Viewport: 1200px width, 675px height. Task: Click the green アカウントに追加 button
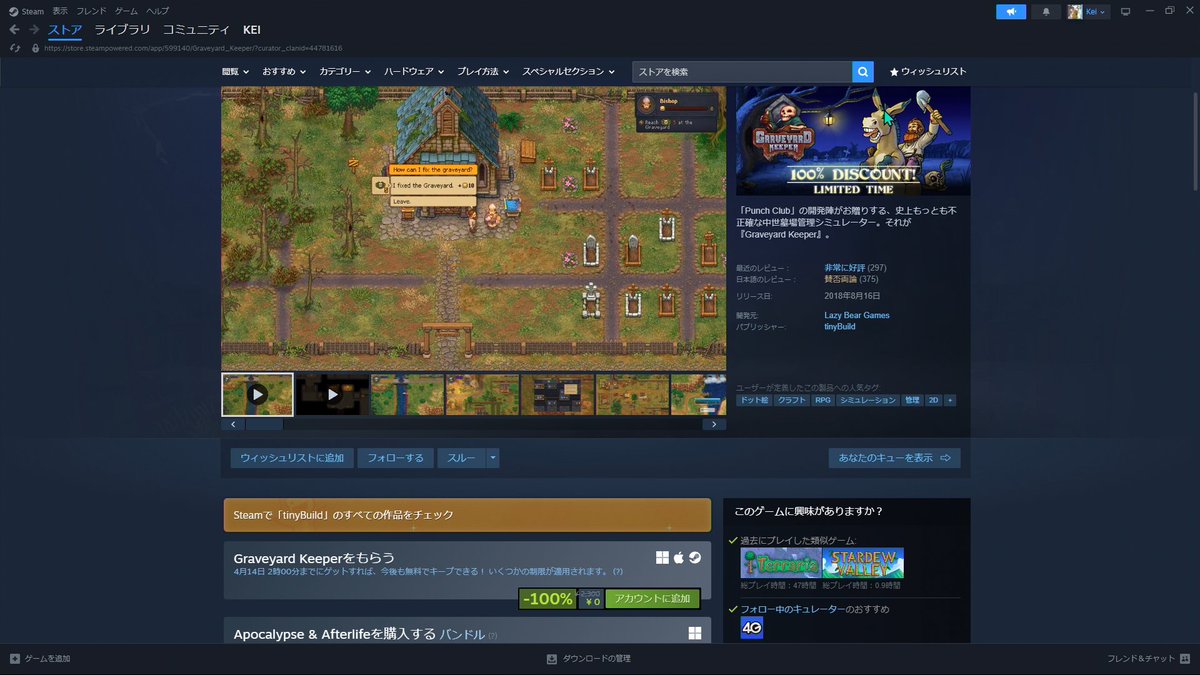652,599
